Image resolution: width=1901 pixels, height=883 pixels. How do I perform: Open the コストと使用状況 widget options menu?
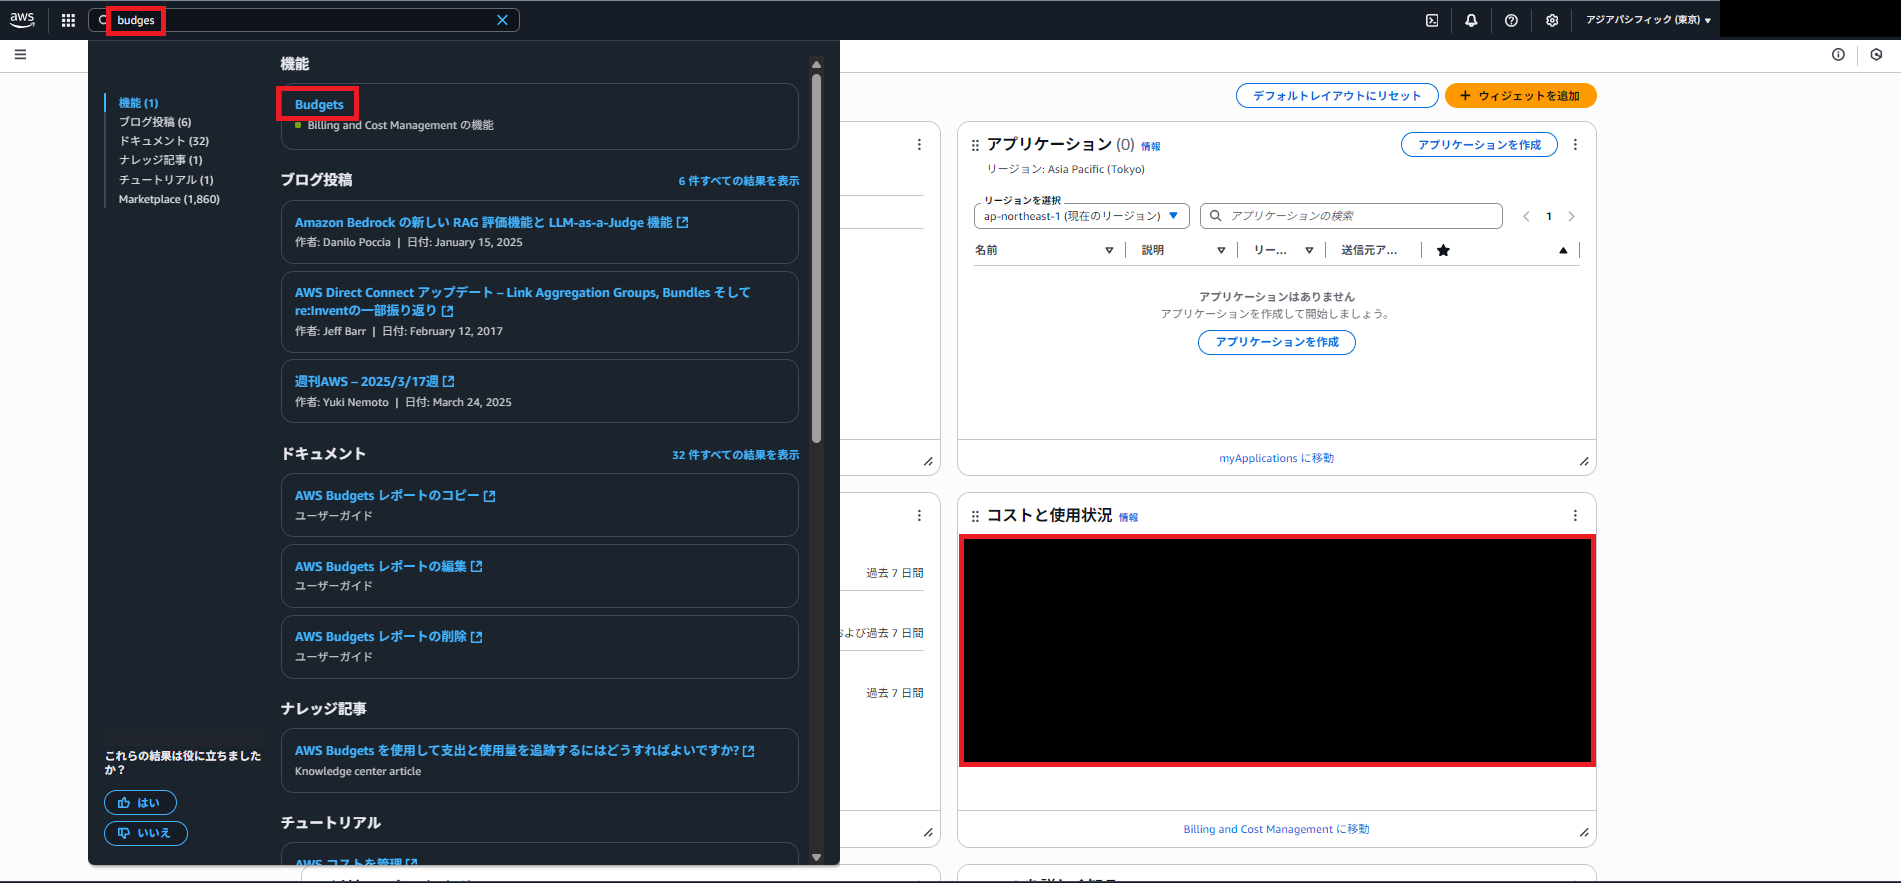pyautogui.click(x=1575, y=516)
